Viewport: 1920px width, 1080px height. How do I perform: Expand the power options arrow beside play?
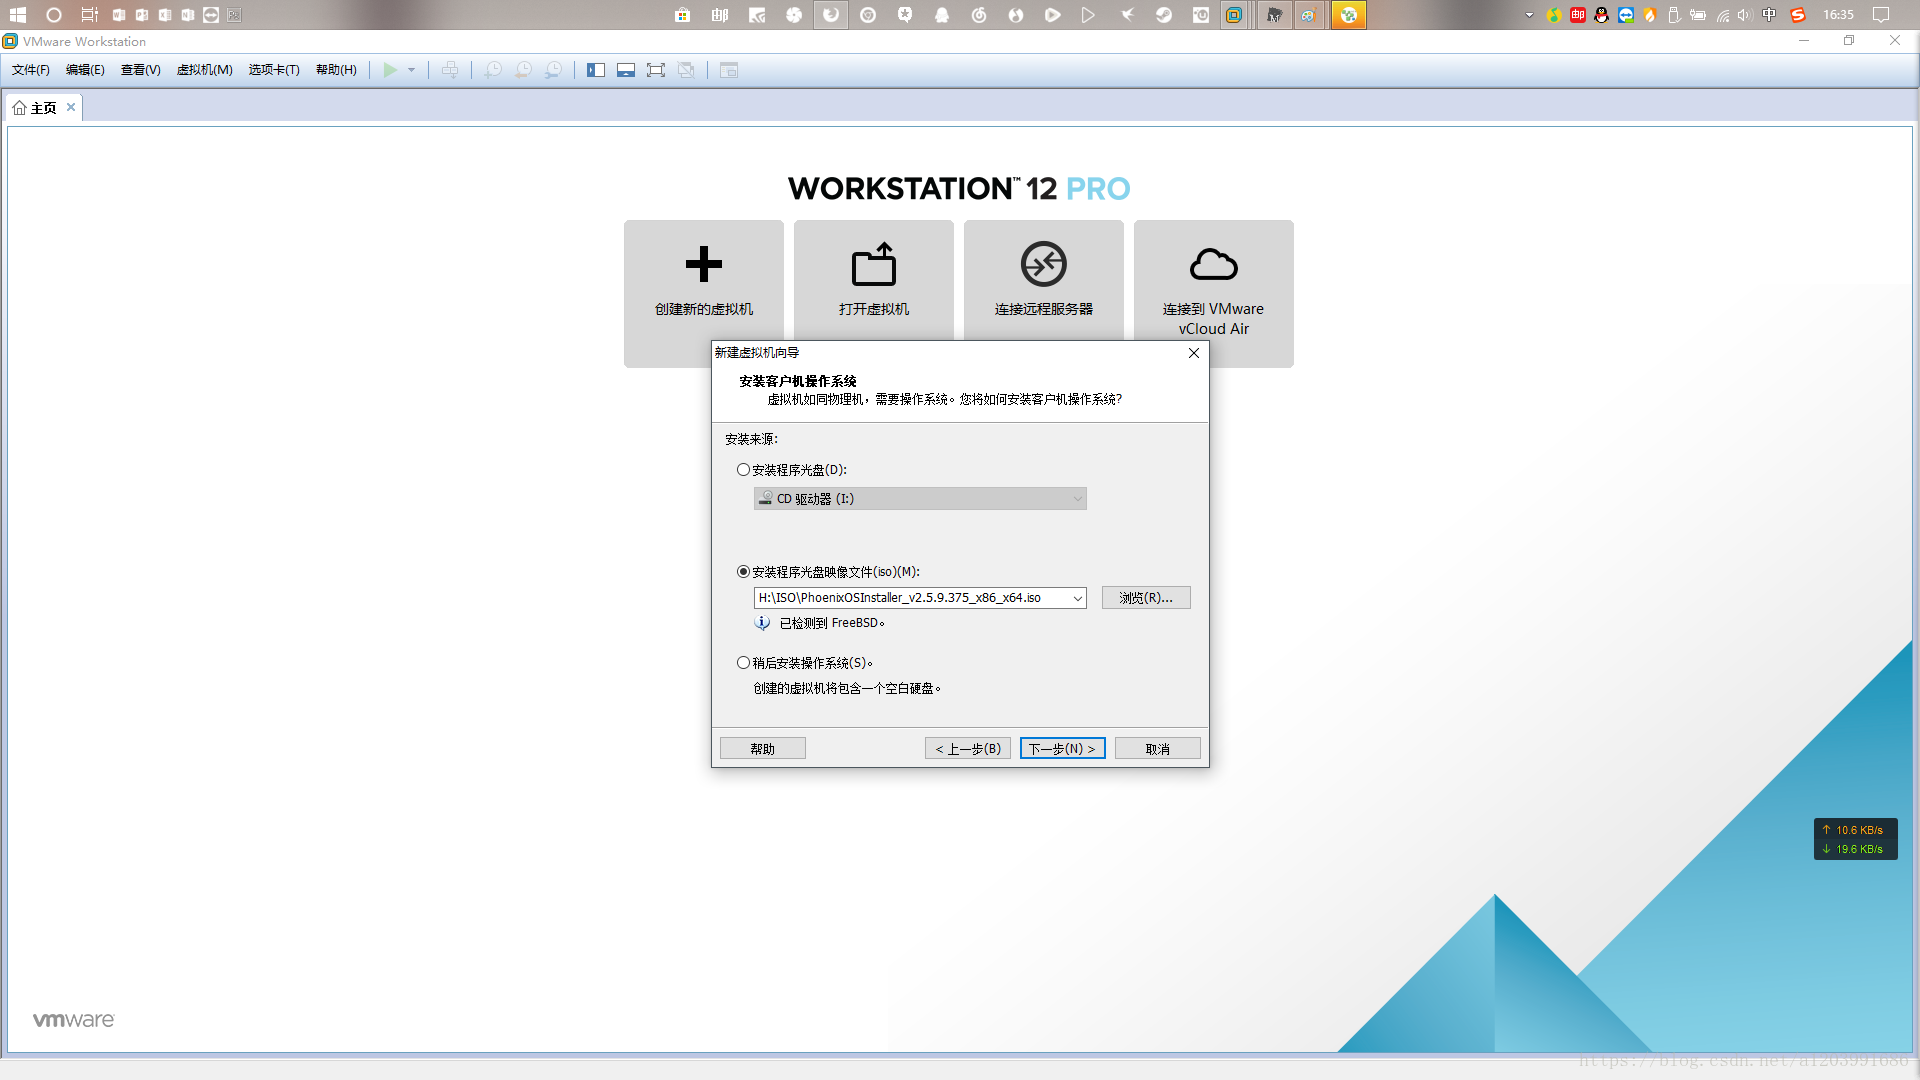click(x=411, y=70)
